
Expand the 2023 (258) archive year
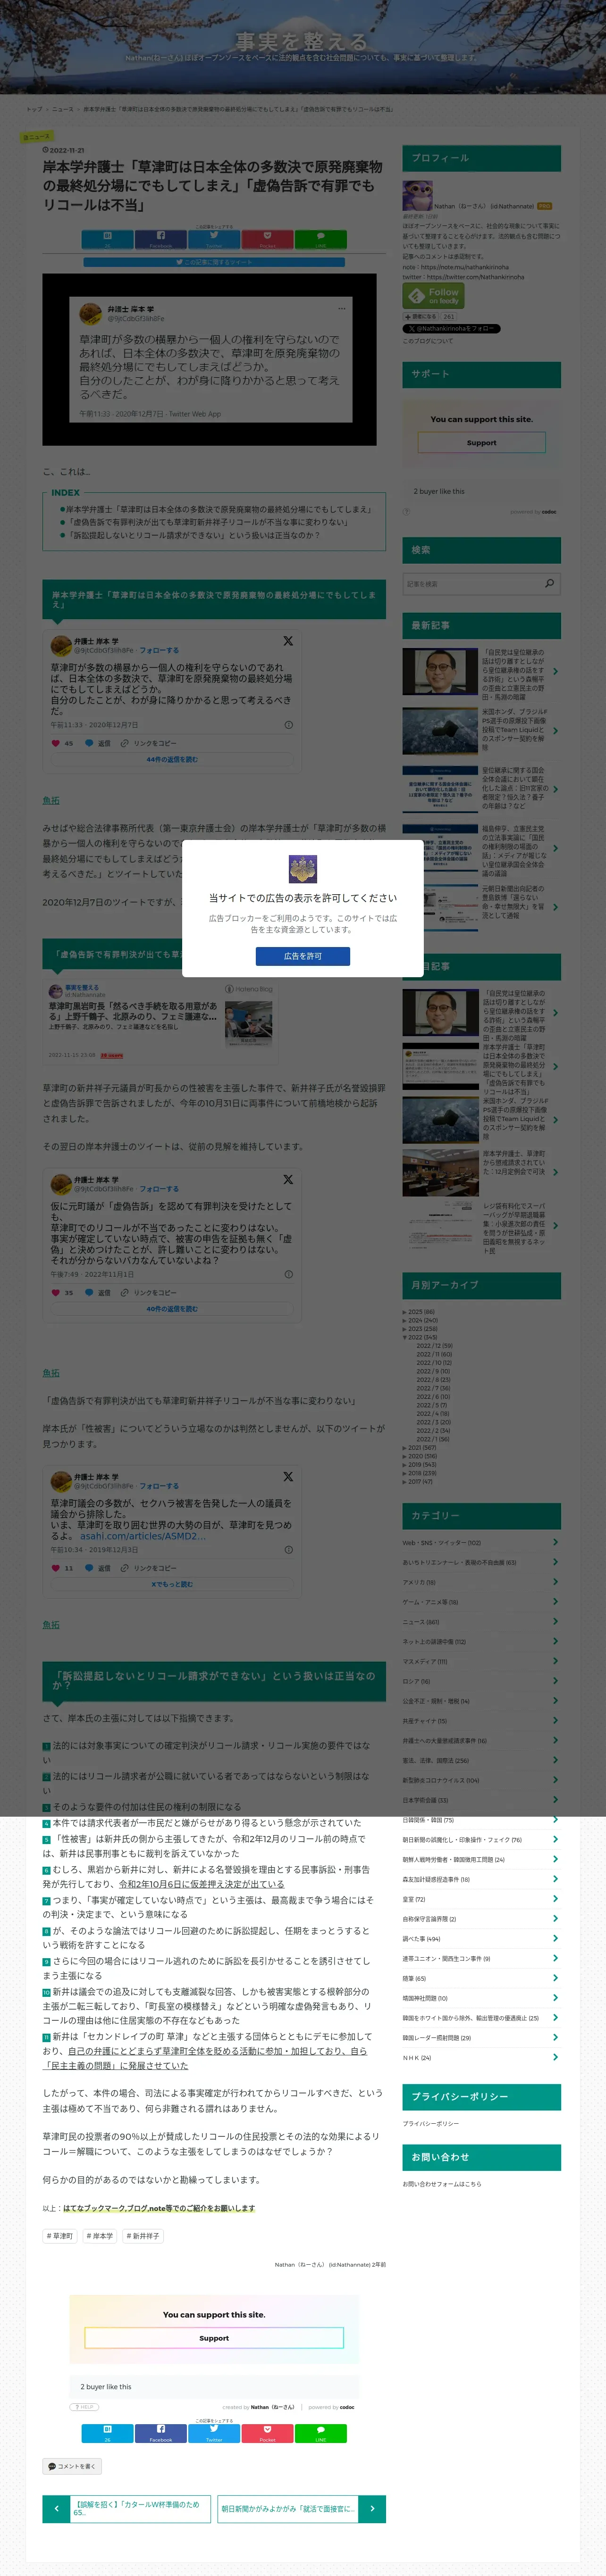pos(405,1329)
